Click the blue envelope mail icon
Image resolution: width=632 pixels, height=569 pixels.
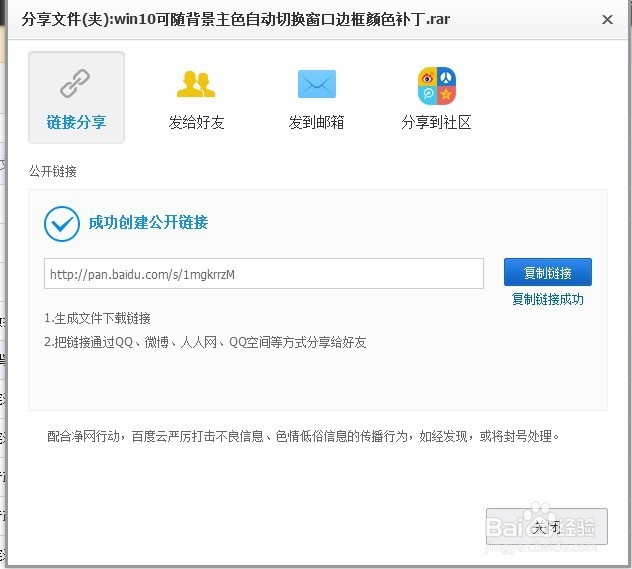click(316, 84)
